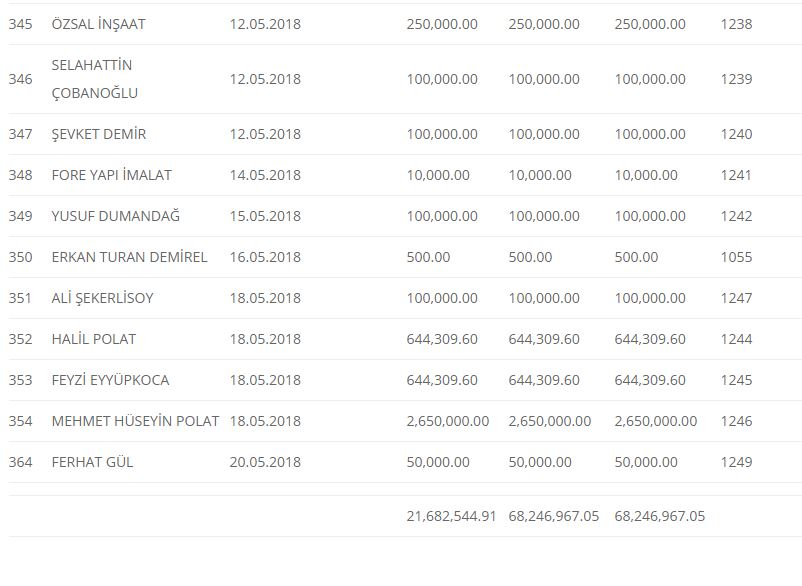Click the total amount 21,682,544.91

point(451,516)
